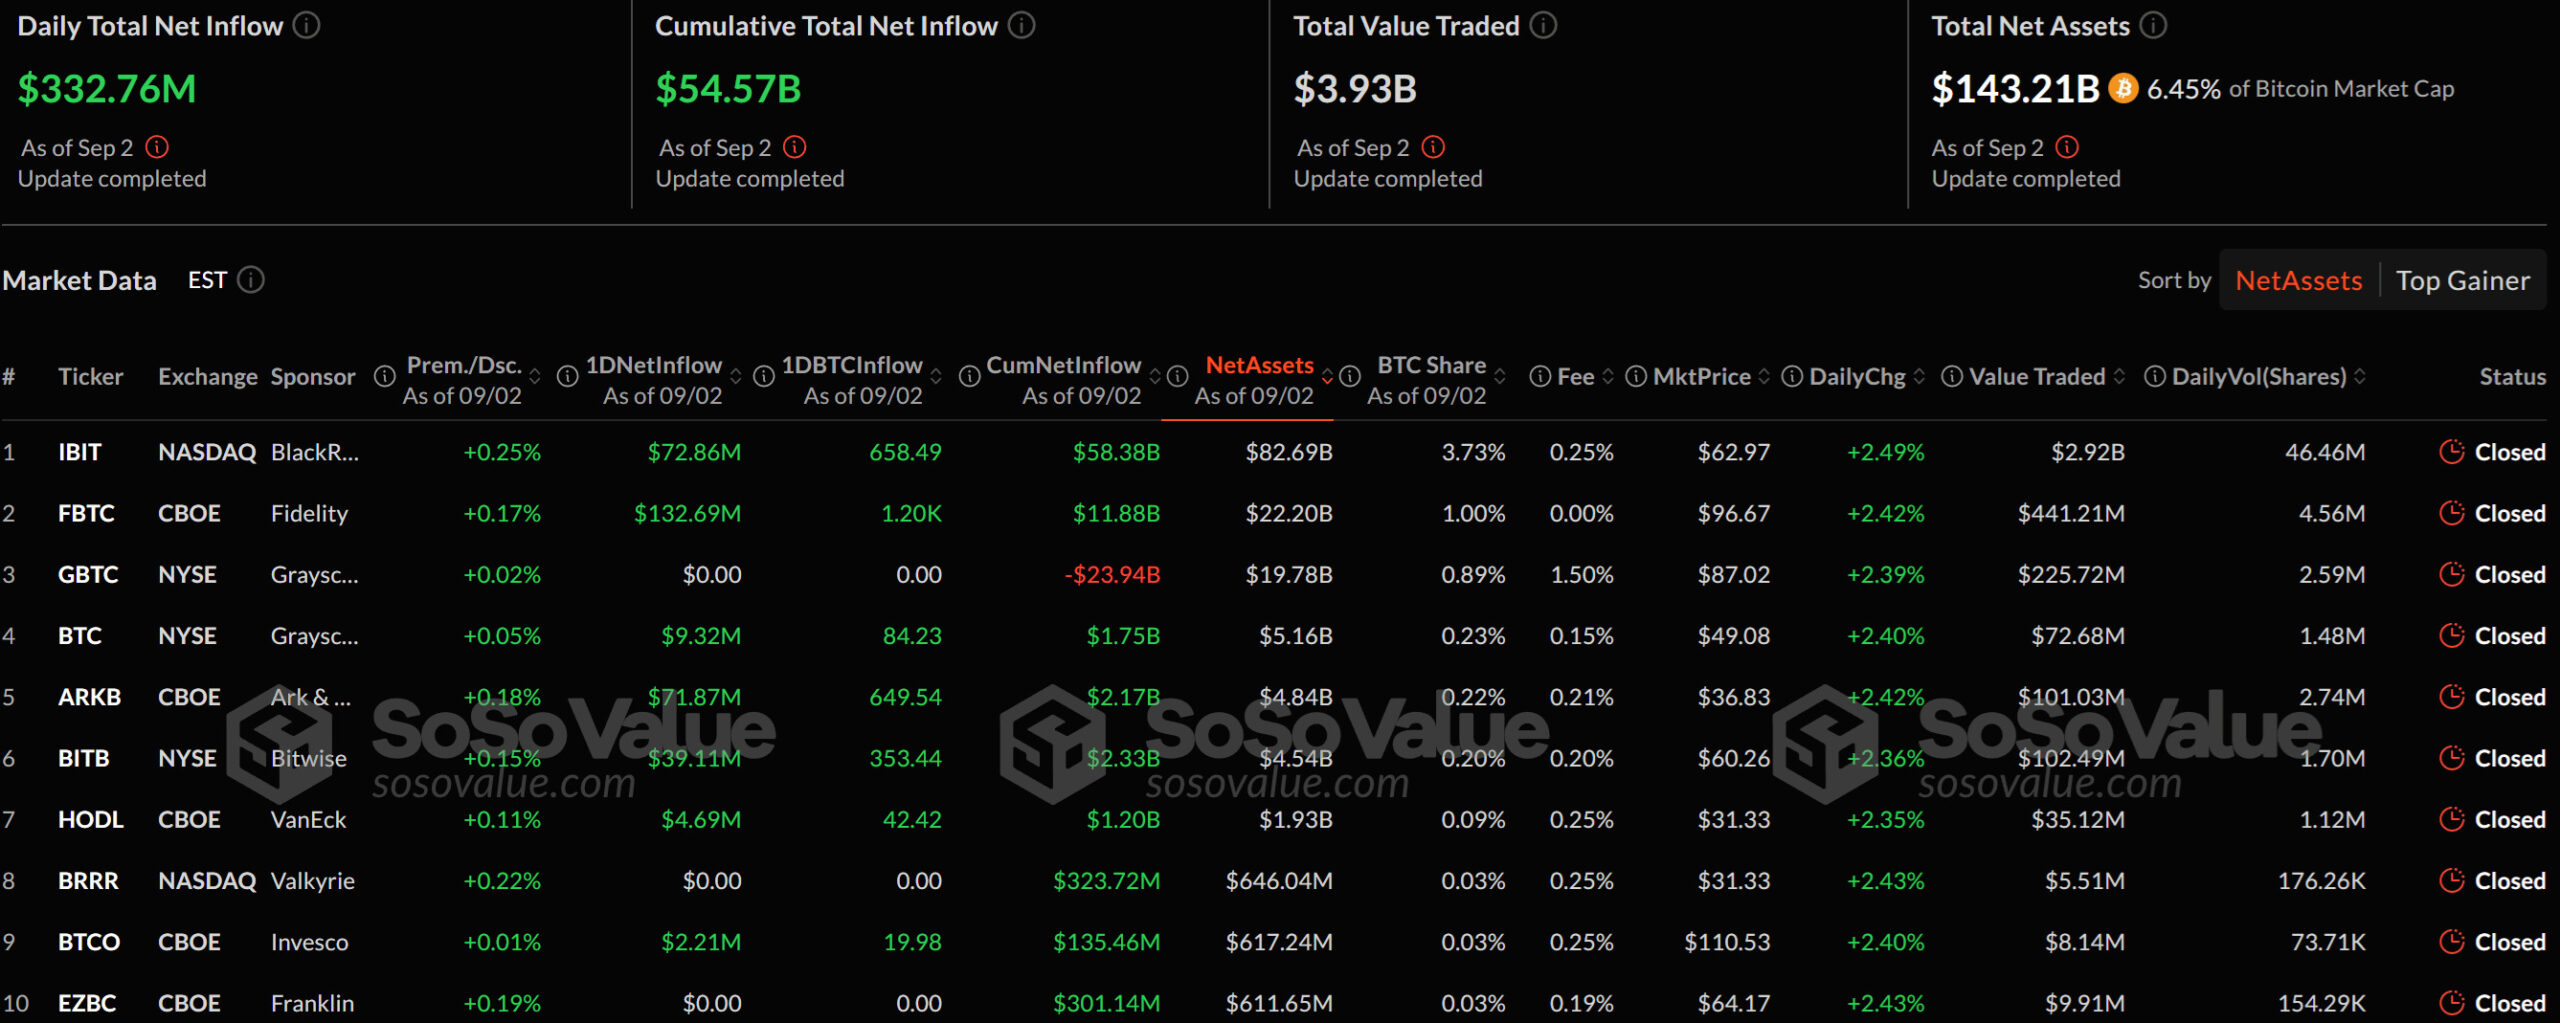This screenshot has height=1023, width=2560.
Task: Click info icon before MktPrice column
Action: tap(1636, 376)
